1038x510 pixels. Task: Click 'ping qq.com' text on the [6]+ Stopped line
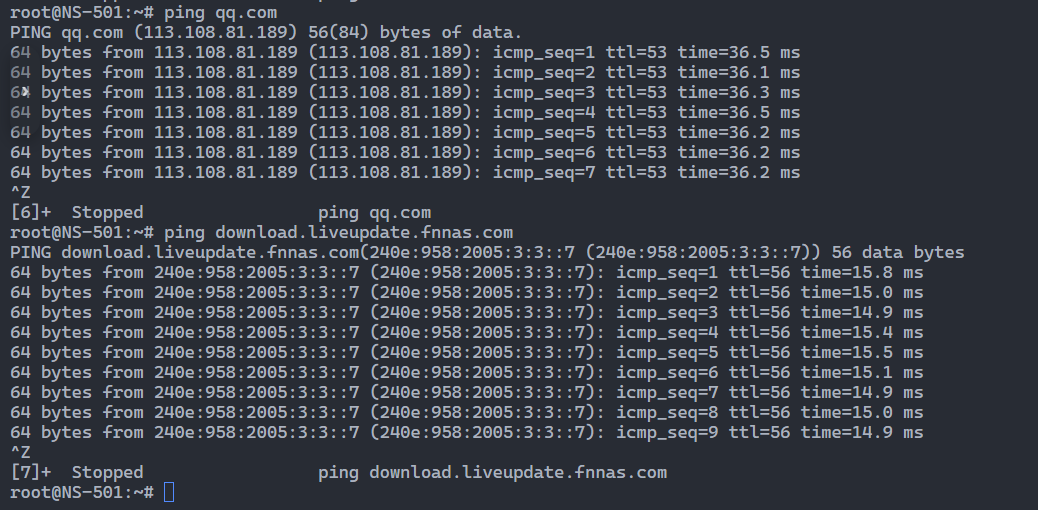tap(374, 212)
